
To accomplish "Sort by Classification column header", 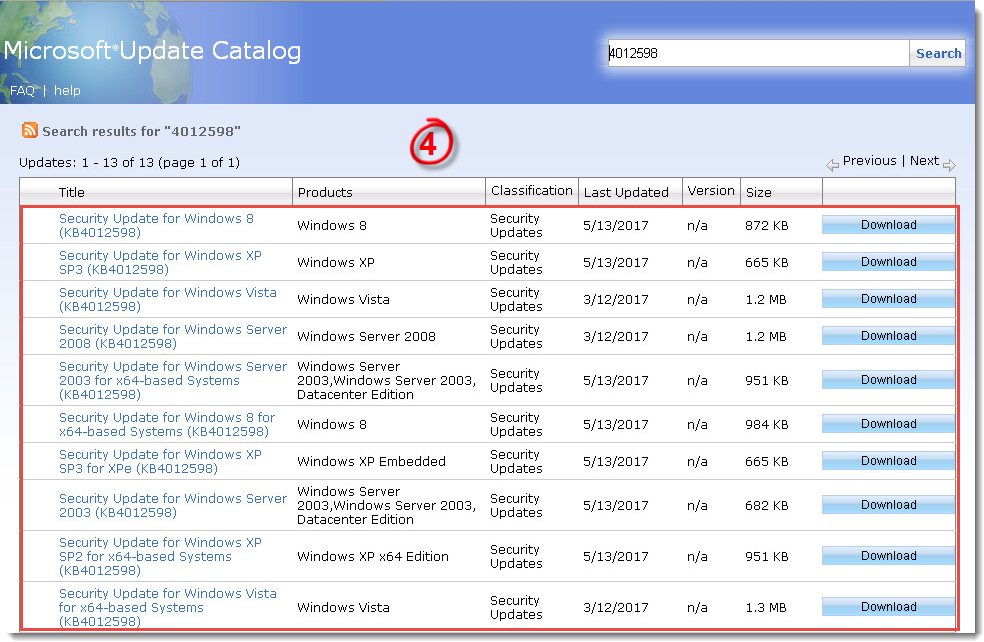I will pos(532,191).
